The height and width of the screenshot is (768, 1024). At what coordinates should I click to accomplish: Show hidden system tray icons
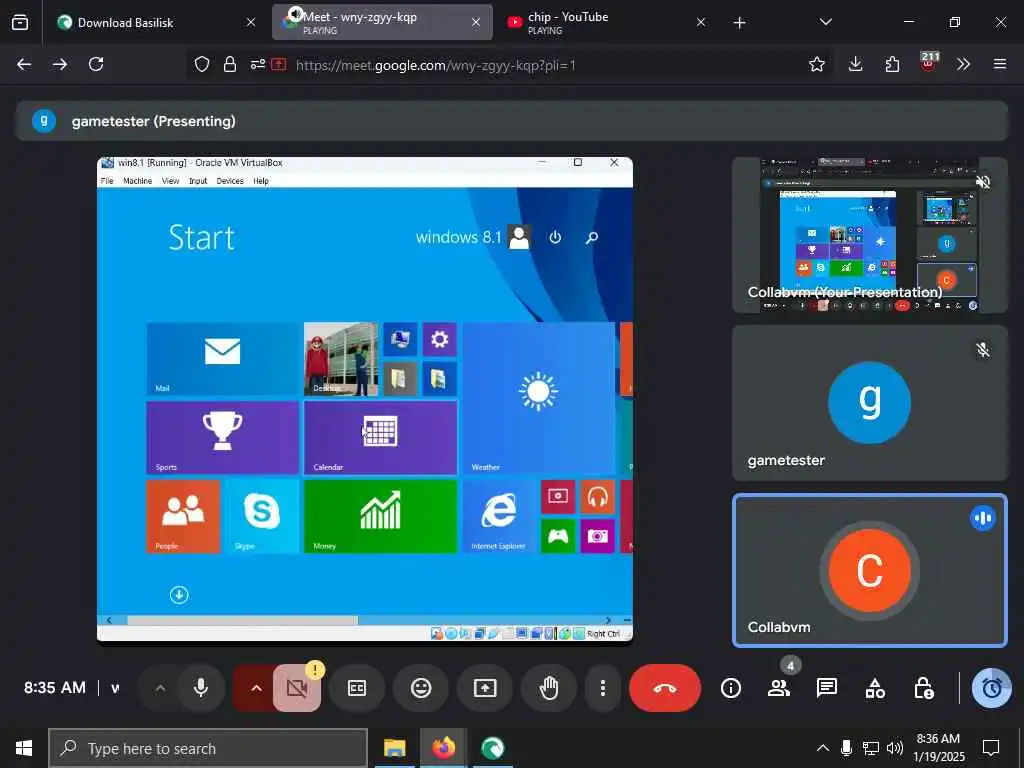[823, 748]
